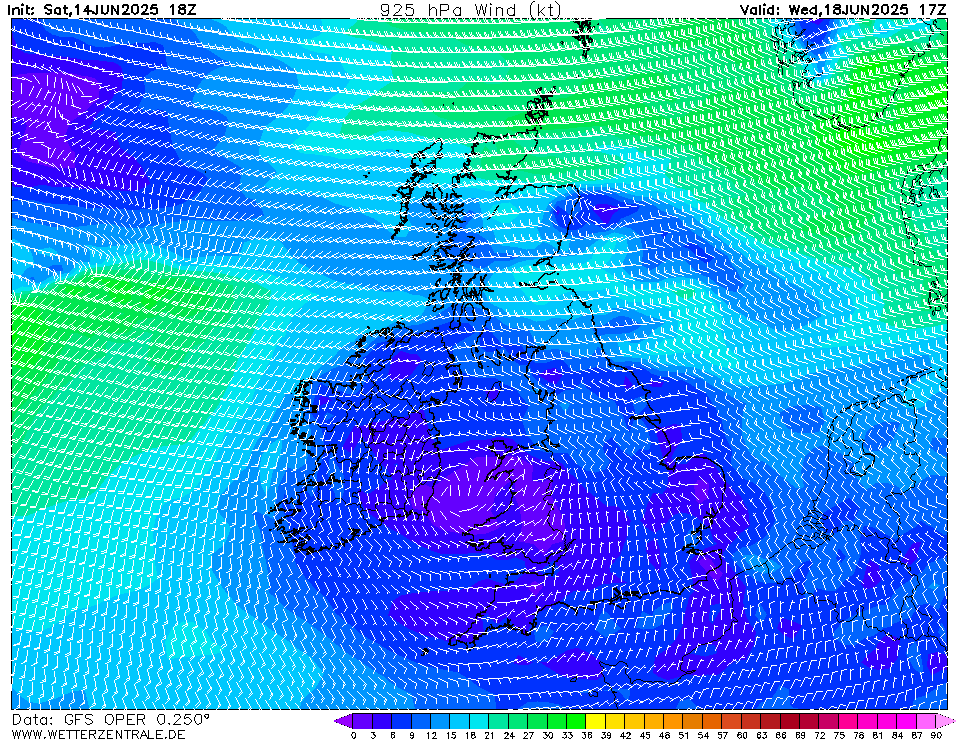
Task: Open the WWW.WETTERZENTRALE.DE website text
Action: pyautogui.click(x=98, y=734)
